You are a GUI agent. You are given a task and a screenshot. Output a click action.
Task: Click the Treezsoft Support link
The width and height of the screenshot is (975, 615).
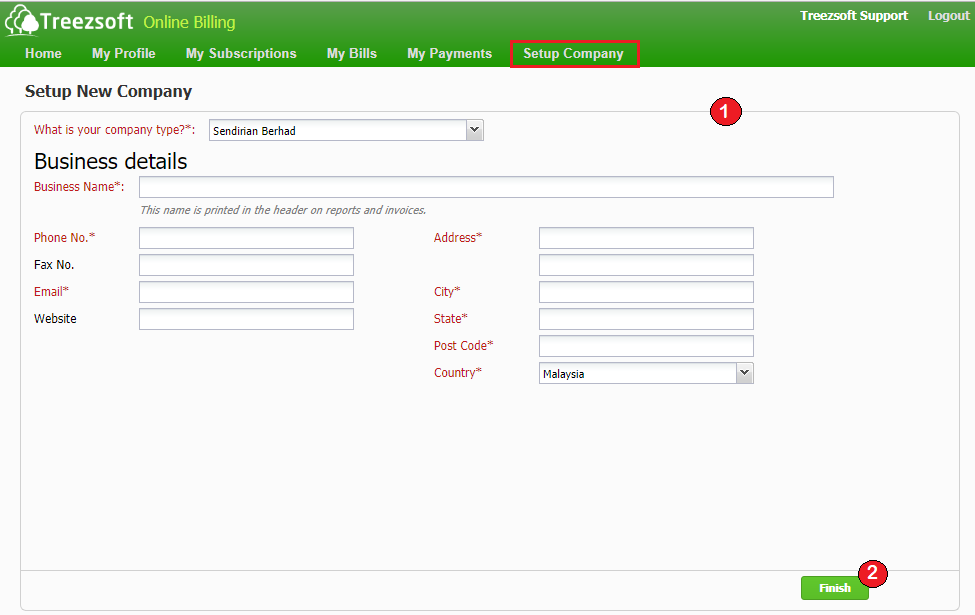click(x=853, y=16)
